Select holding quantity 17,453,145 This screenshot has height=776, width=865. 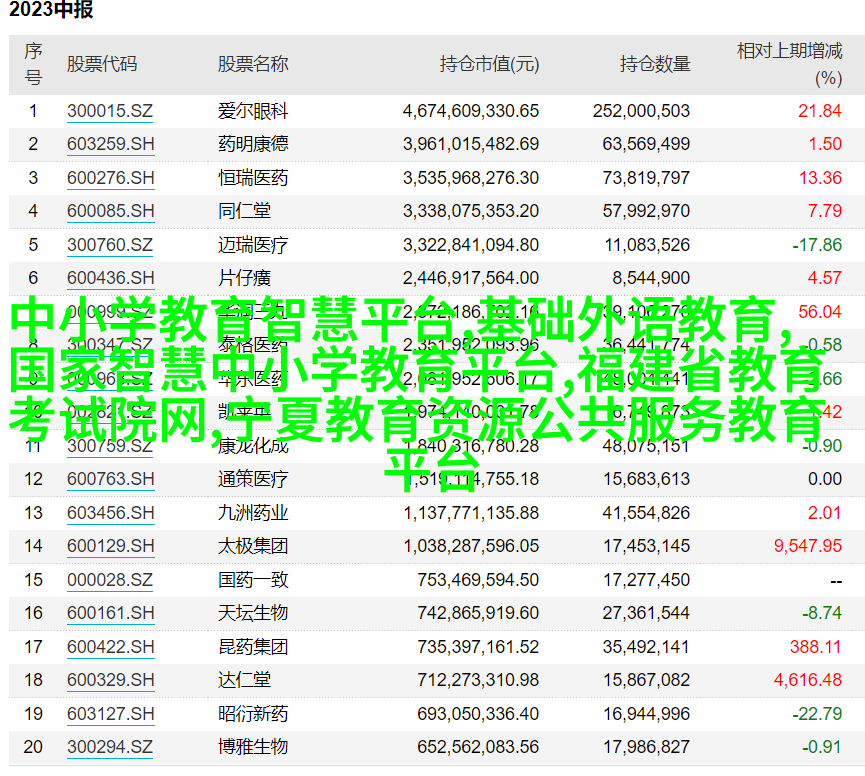(x=646, y=546)
